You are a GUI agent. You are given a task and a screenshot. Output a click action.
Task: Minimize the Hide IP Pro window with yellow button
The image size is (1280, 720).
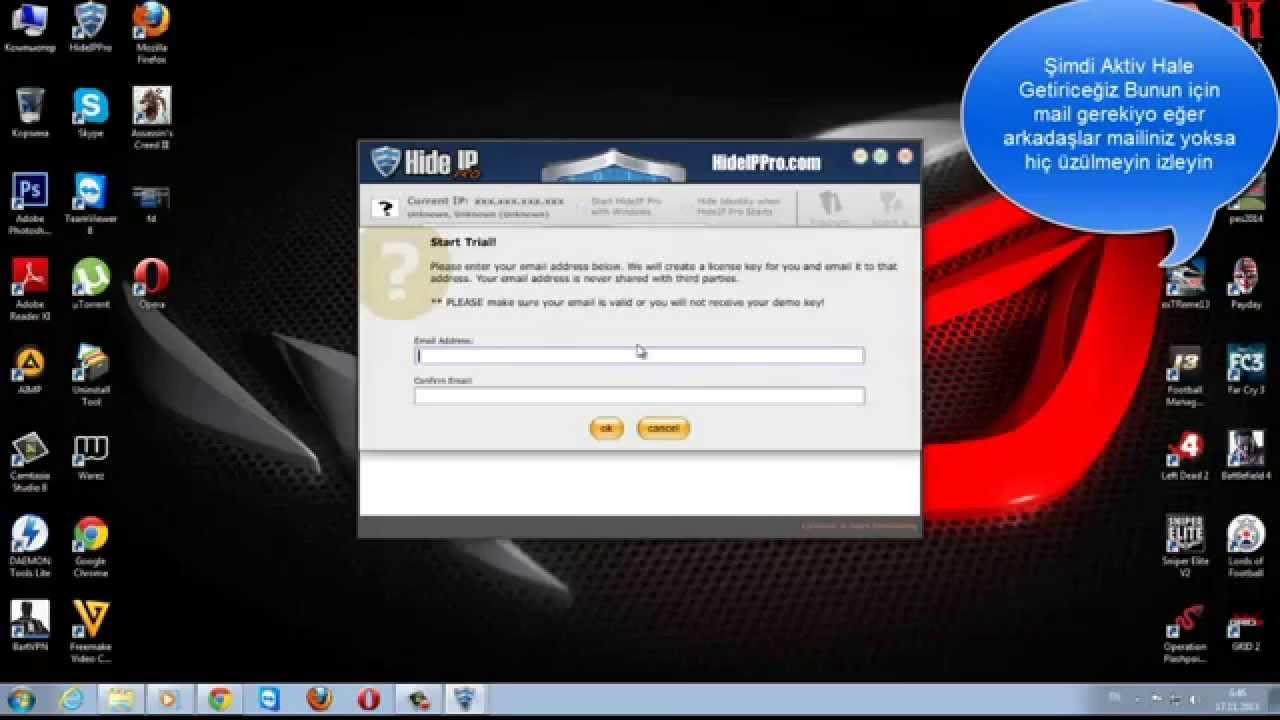[859, 156]
